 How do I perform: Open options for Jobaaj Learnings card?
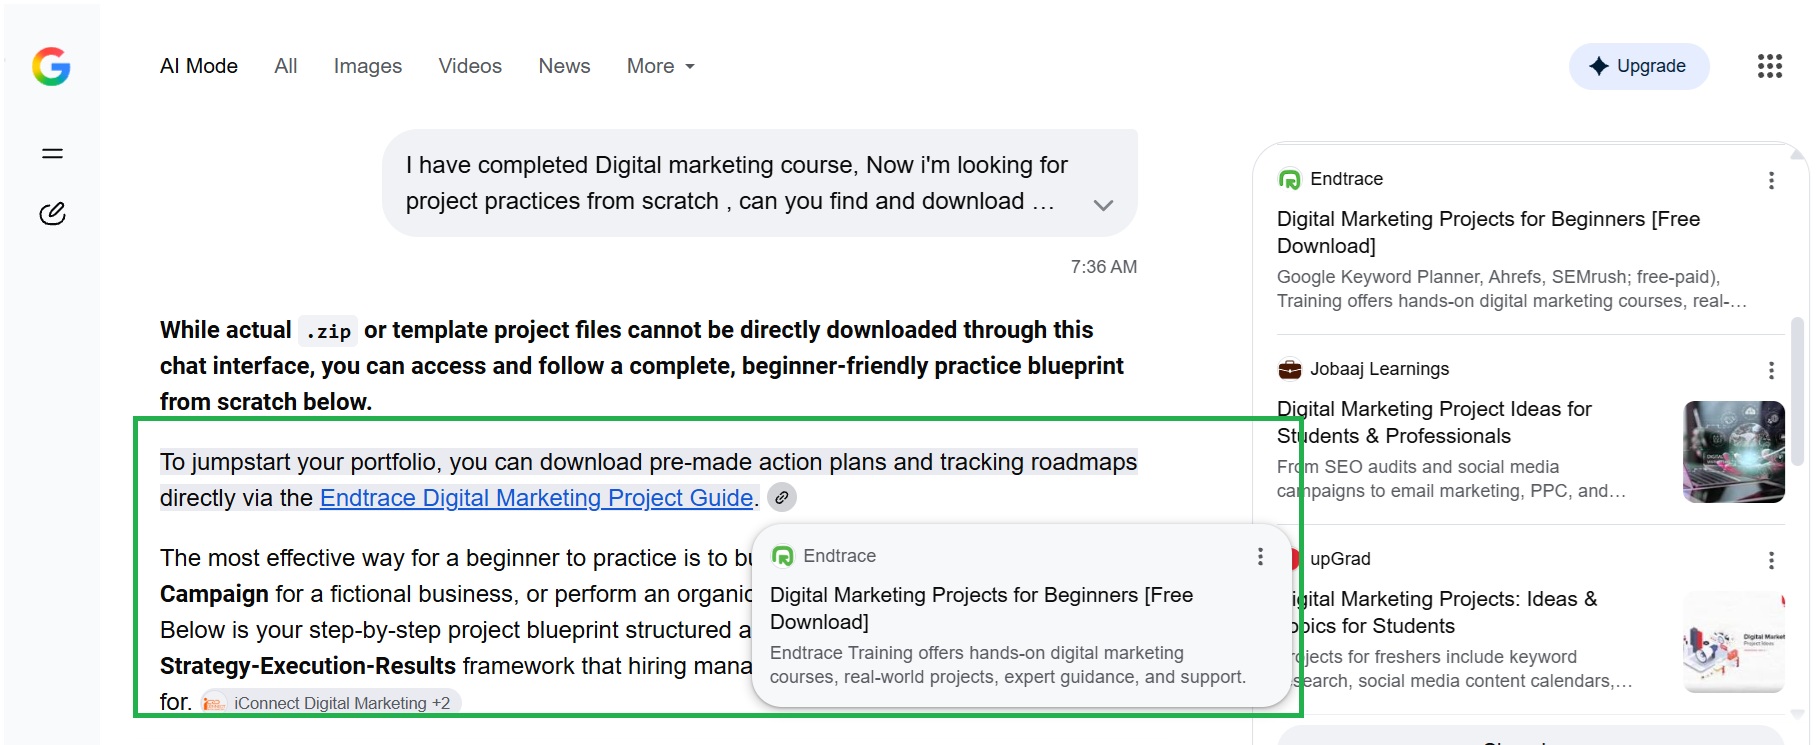[1771, 370]
